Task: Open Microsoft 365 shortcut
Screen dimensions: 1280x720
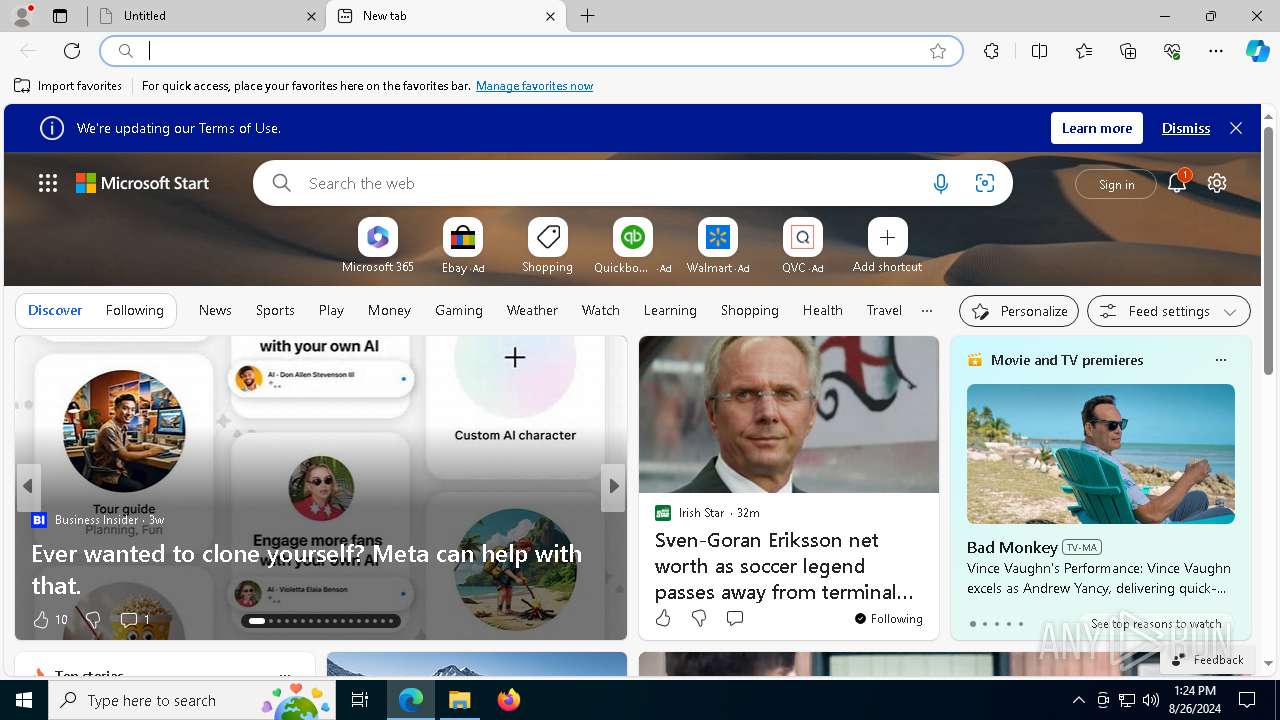Action: point(377,245)
